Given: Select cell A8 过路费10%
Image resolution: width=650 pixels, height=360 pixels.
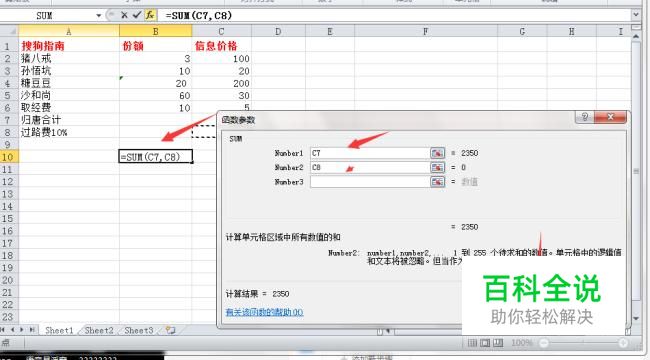Looking at the screenshot, I should tap(69, 132).
